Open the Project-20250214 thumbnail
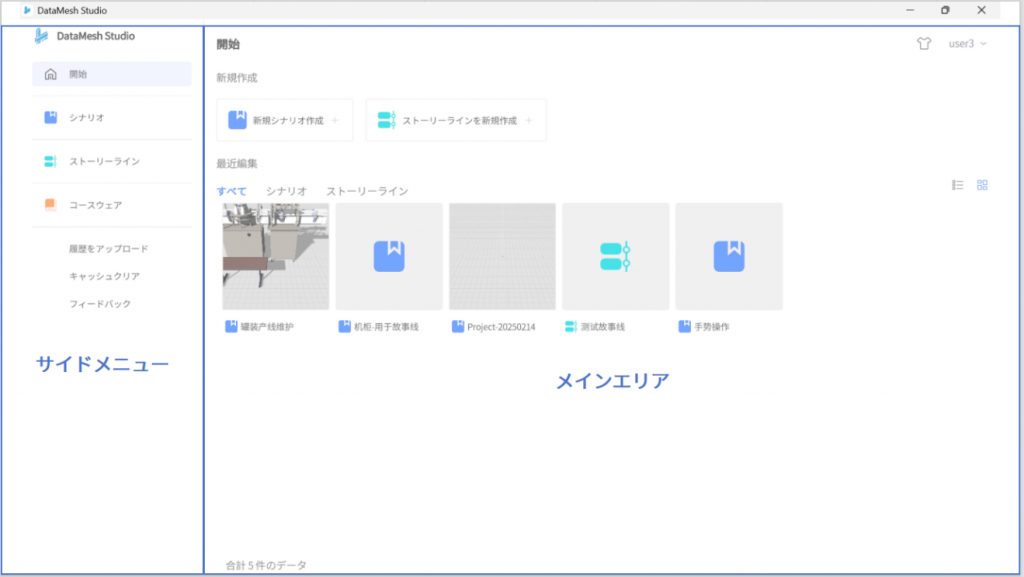Viewport: 1024px width, 577px height. click(x=502, y=256)
